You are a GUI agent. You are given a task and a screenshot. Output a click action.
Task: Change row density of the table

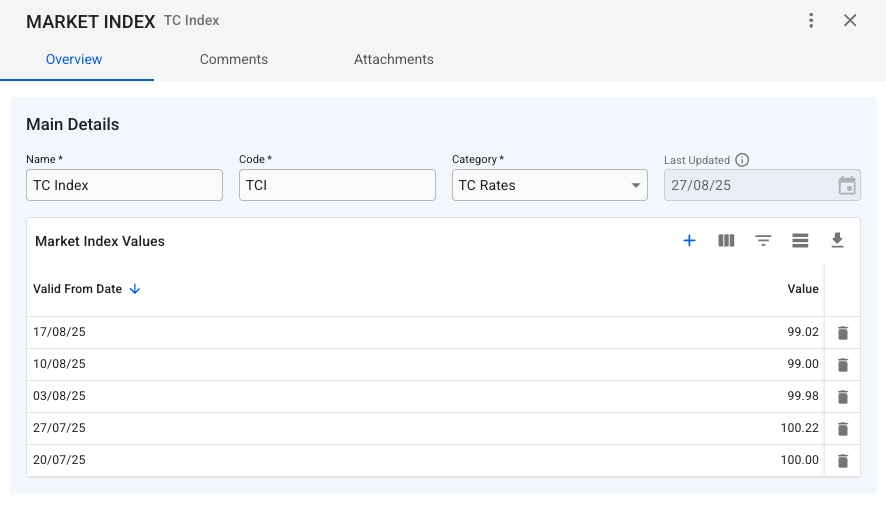(x=800, y=241)
